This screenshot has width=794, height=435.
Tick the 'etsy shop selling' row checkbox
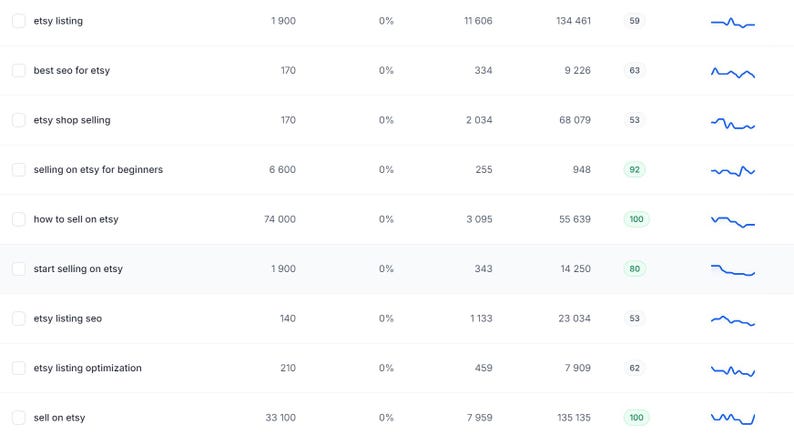click(x=19, y=120)
